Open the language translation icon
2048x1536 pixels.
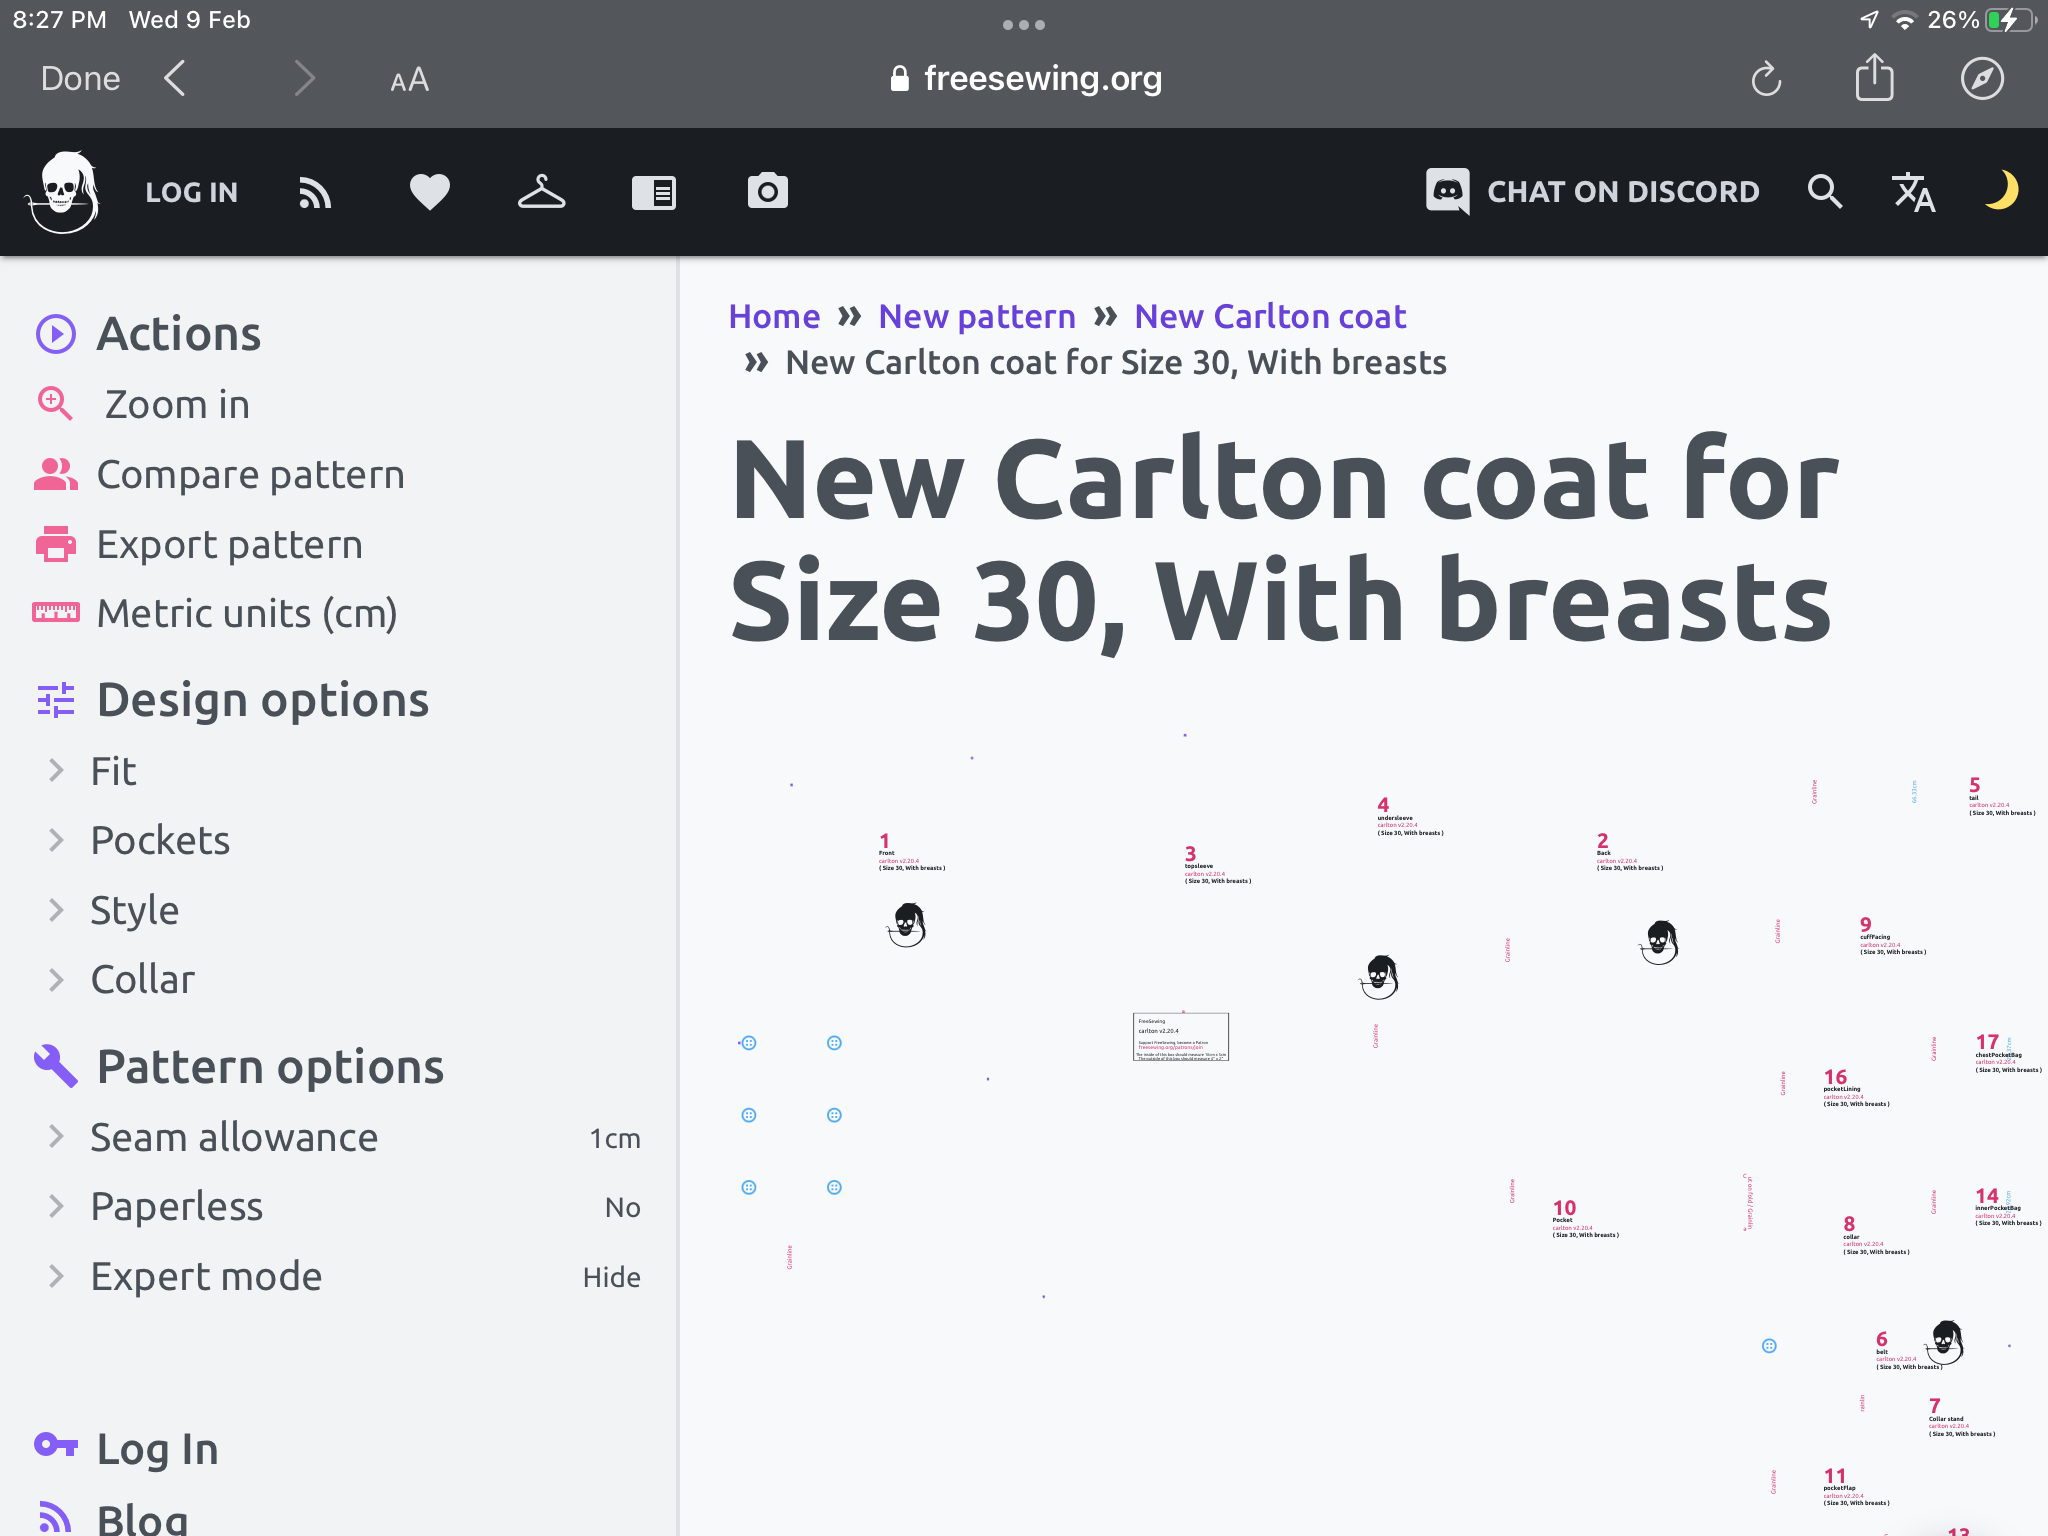coord(1913,192)
